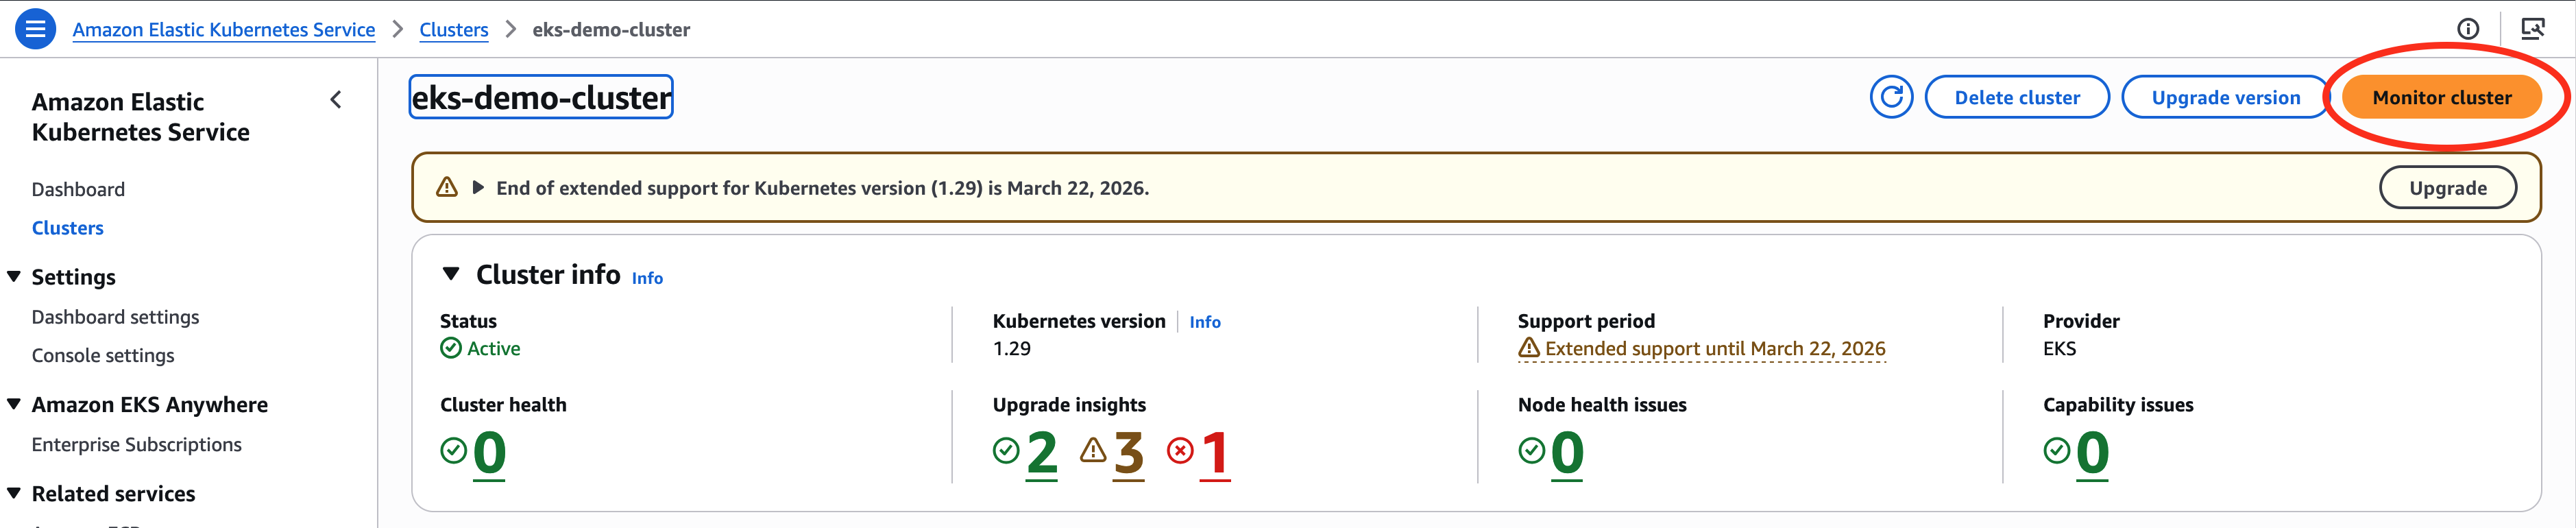This screenshot has height=528, width=2576.
Task: Open Enterprise Subscriptions in the sidebar
Action: click(x=136, y=445)
